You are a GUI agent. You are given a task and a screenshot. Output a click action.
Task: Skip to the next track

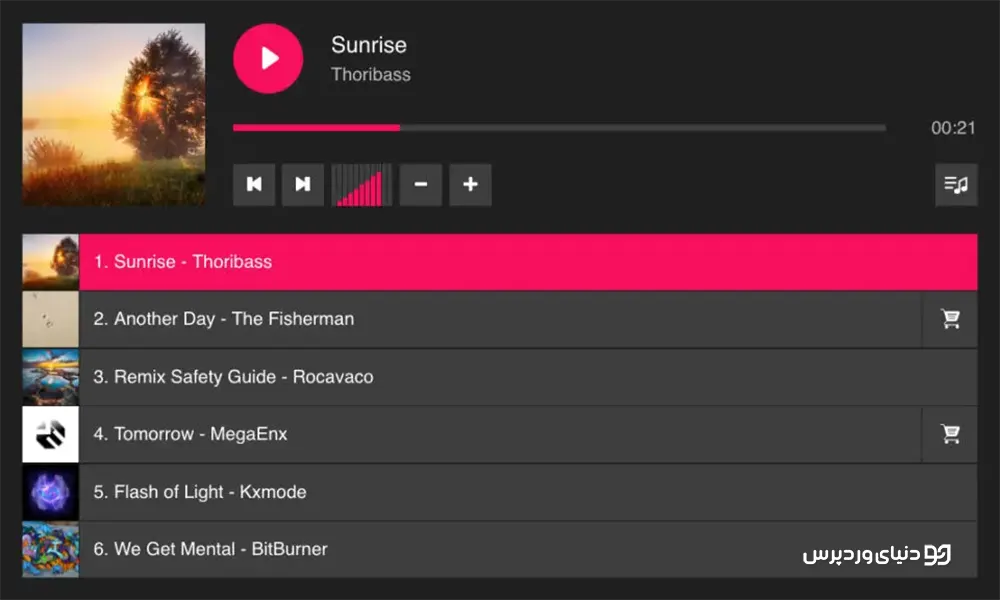pyautogui.click(x=303, y=184)
